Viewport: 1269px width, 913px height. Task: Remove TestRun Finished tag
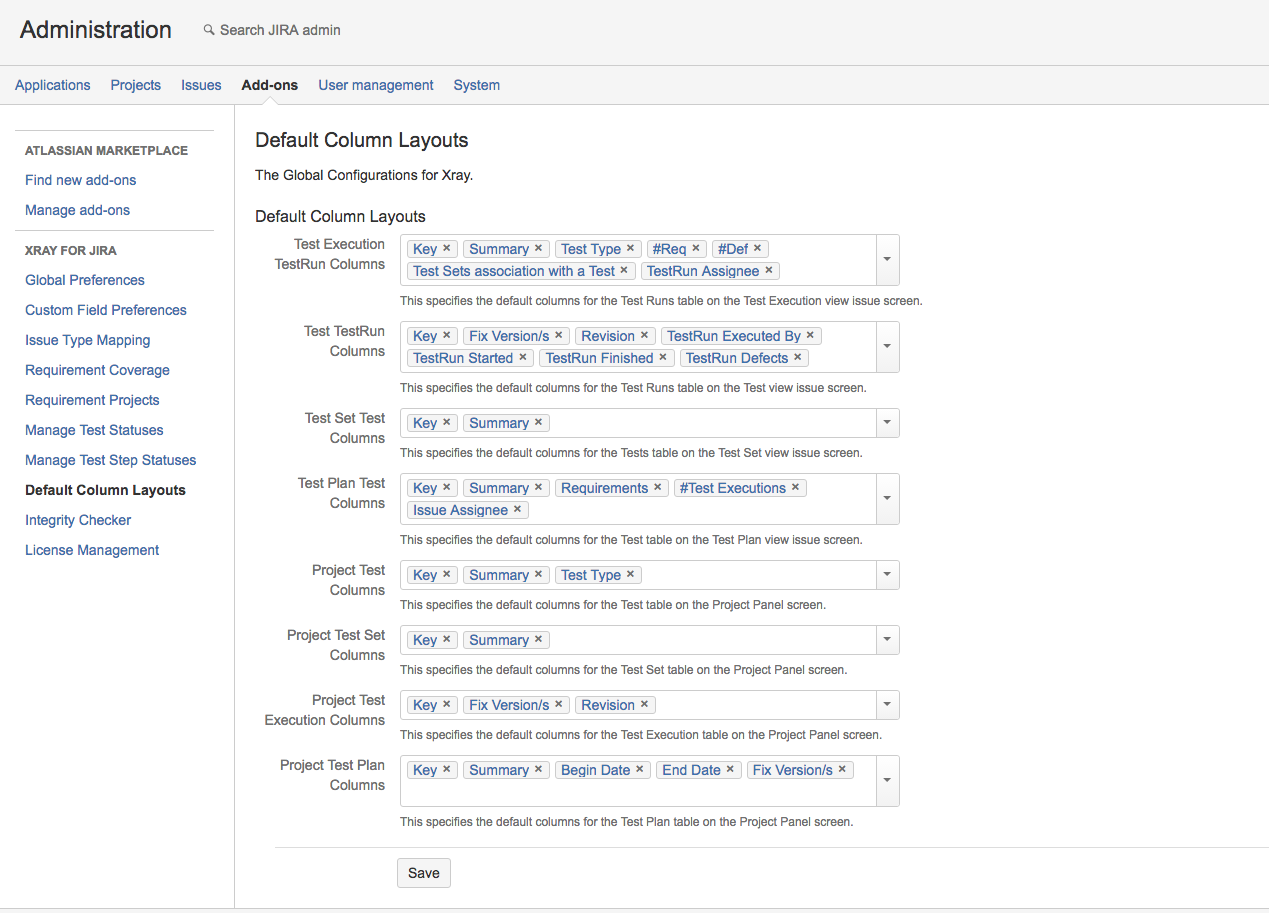tap(663, 357)
